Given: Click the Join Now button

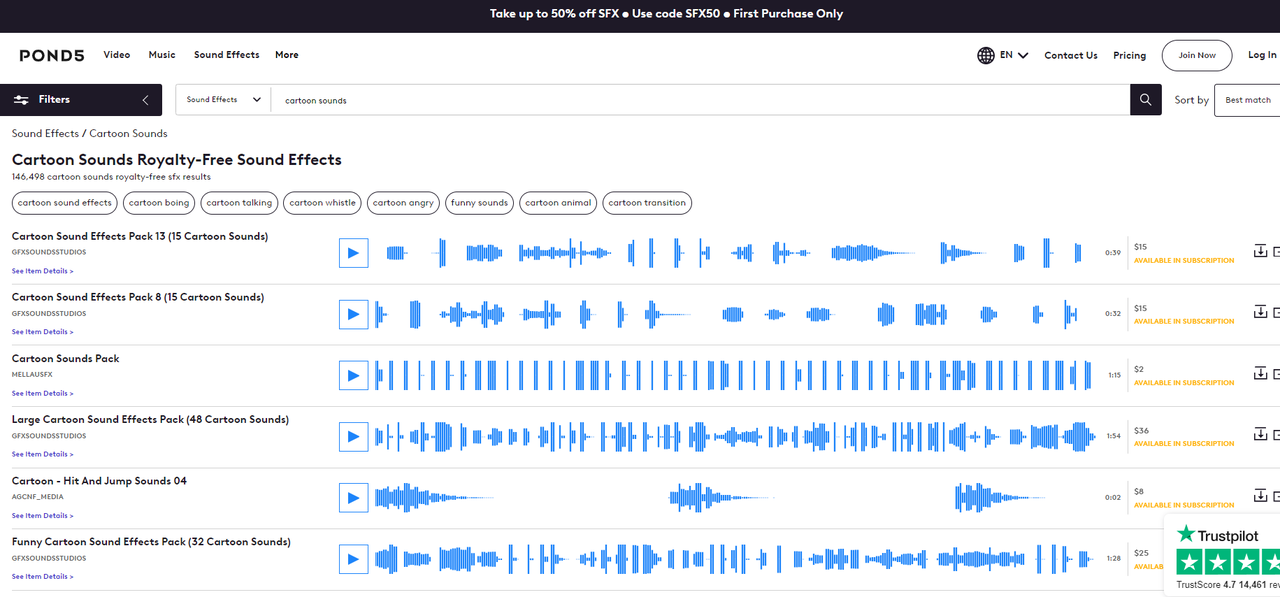Looking at the screenshot, I should [x=1197, y=55].
